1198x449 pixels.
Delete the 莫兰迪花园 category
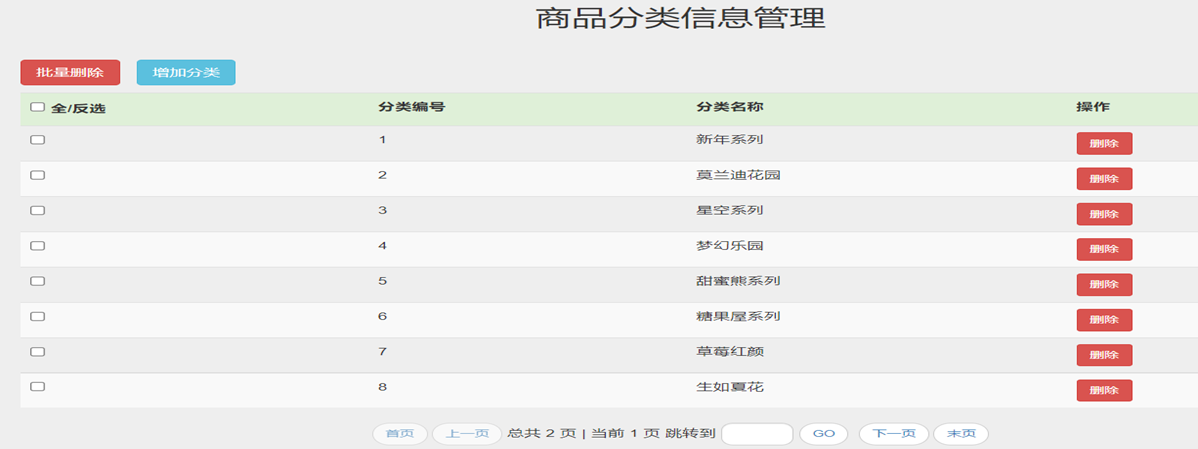(x=1104, y=179)
